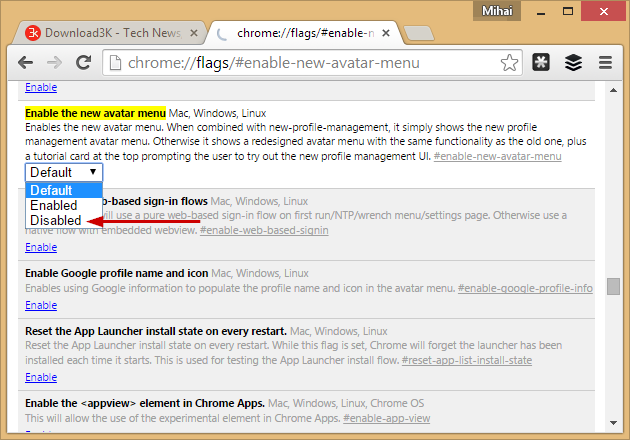Click the #enable-app-view anchor link
Viewport: 630px width, 440px height.
387,418
